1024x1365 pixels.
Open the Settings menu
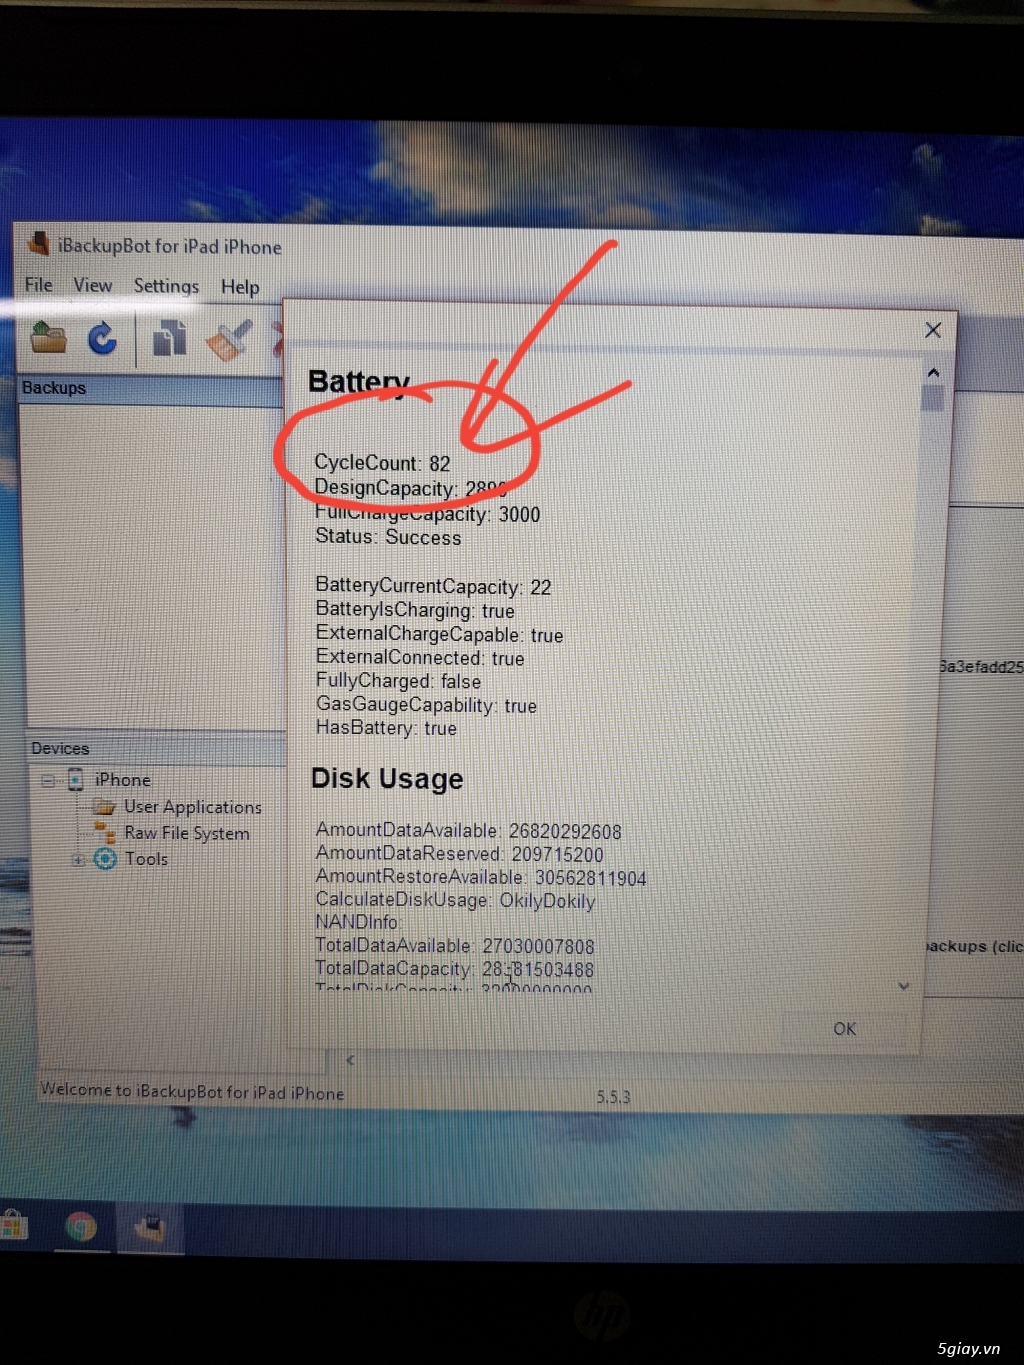[x=166, y=286]
